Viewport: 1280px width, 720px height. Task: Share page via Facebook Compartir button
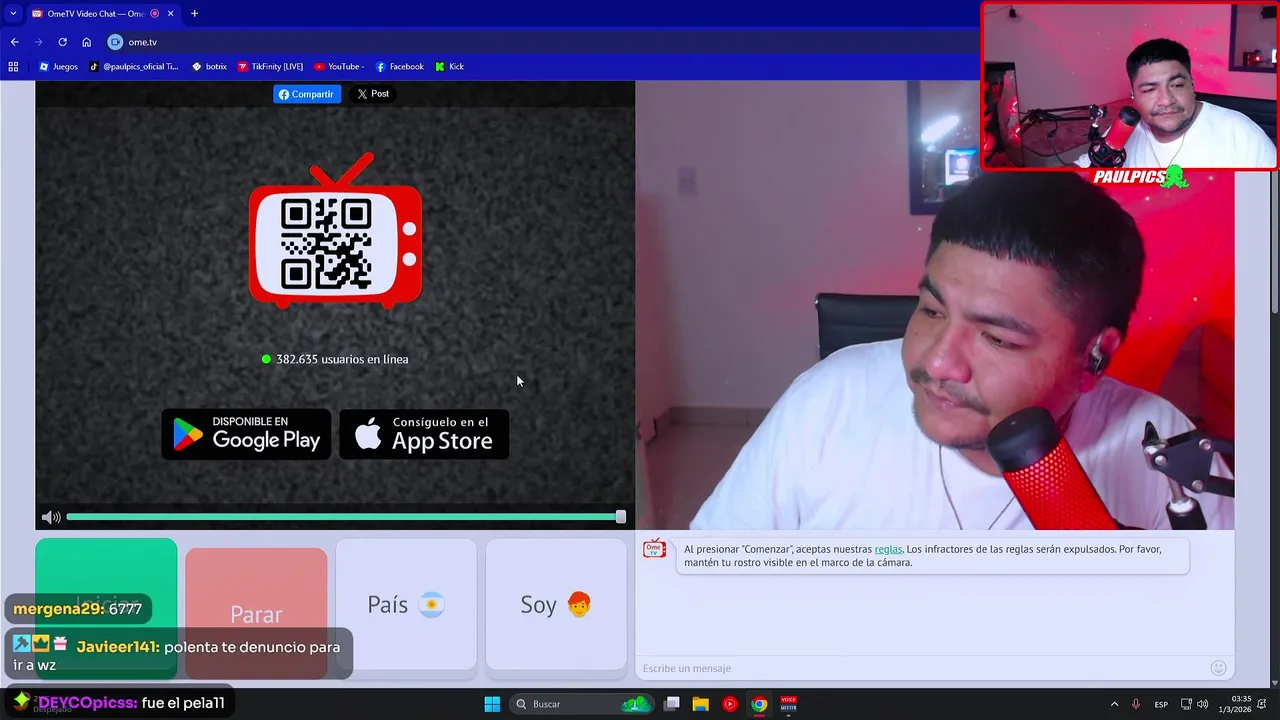307,94
